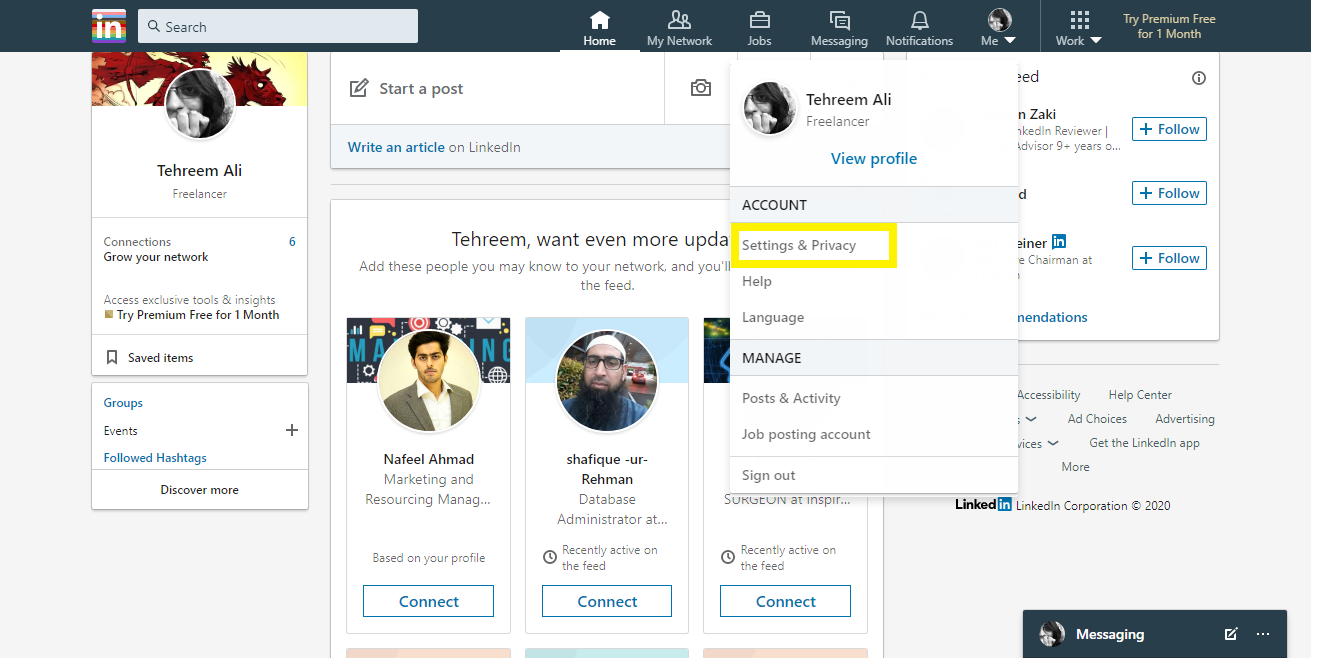Open Followed Hashtags
Viewport: 1326px width, 658px height.
(x=155, y=458)
